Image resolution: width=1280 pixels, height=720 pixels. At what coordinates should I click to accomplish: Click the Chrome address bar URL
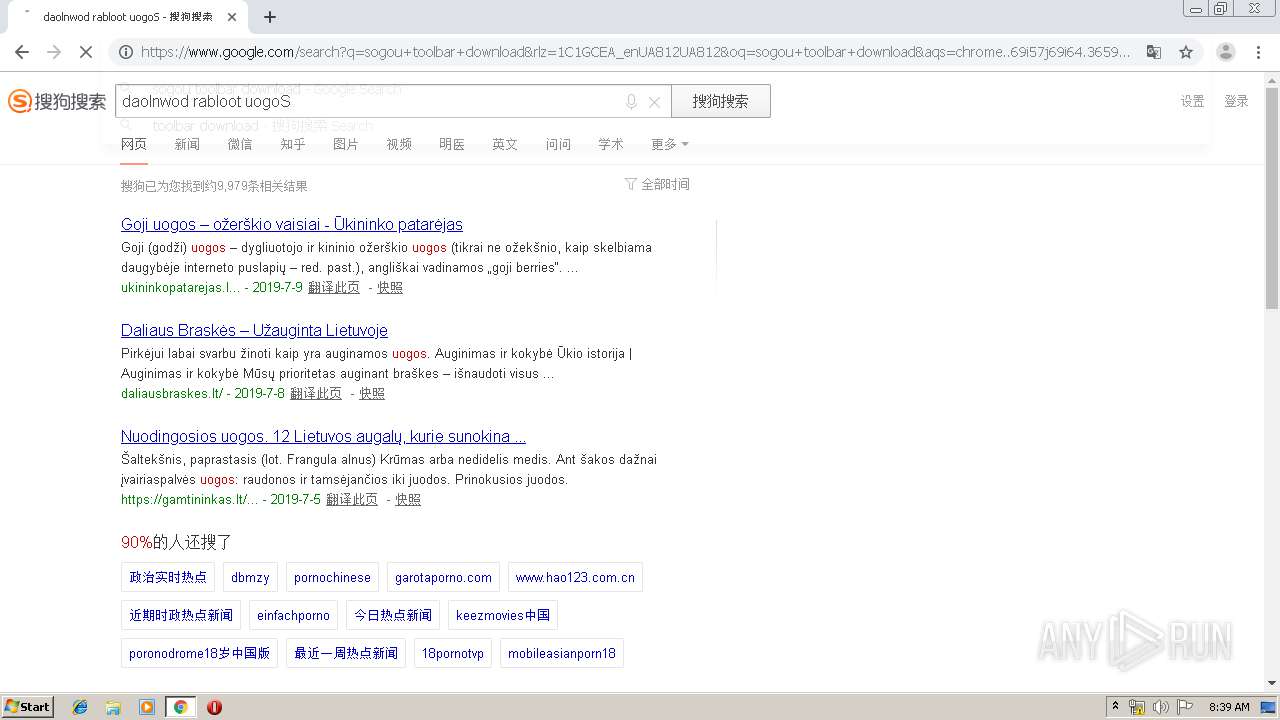pos(636,52)
